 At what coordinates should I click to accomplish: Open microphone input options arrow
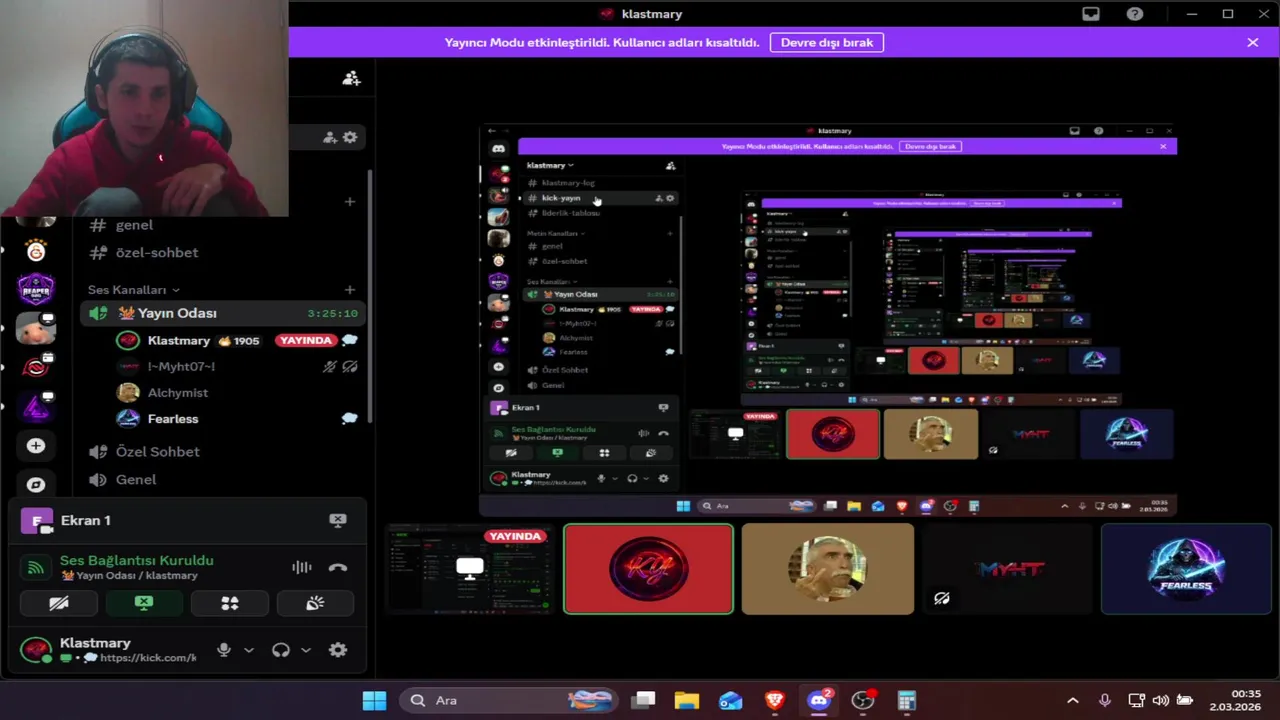tap(249, 650)
